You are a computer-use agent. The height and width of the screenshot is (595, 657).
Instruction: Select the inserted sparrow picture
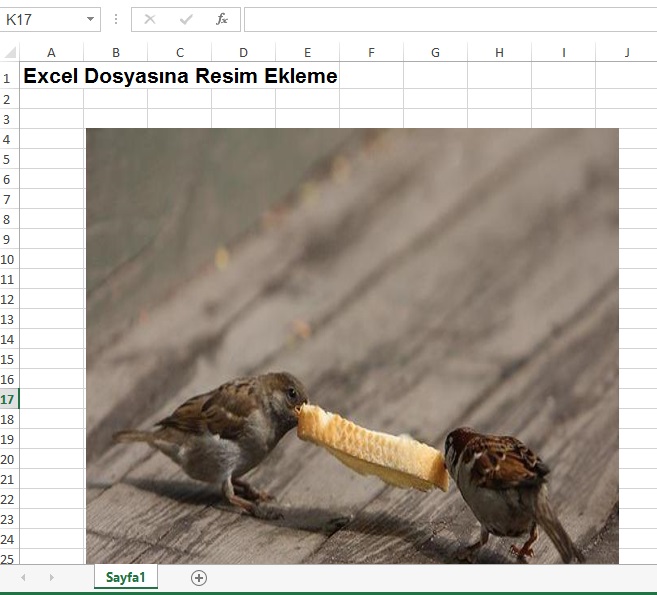pos(352,346)
